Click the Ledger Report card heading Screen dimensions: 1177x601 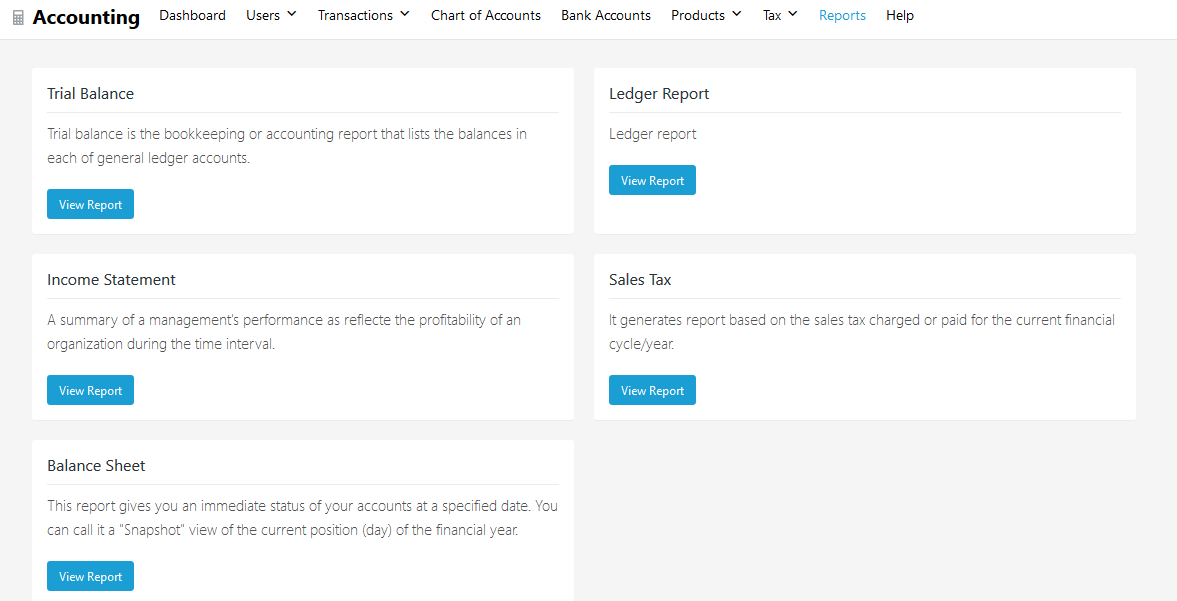click(659, 93)
